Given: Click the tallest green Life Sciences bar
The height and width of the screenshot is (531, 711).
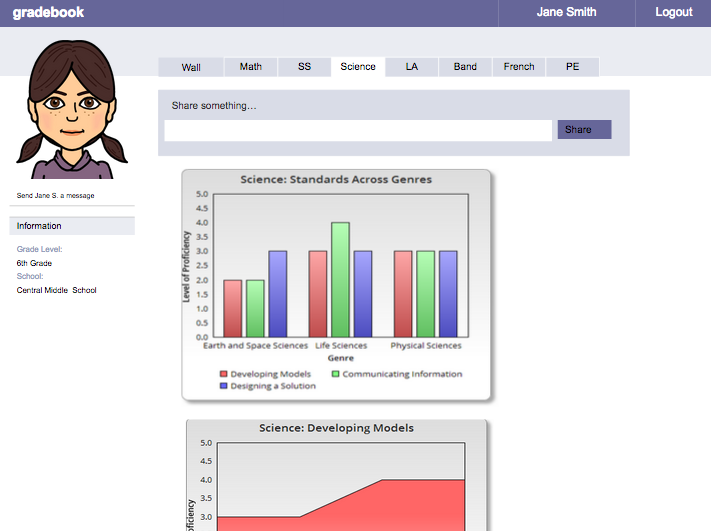Looking at the screenshot, I should click(340, 280).
